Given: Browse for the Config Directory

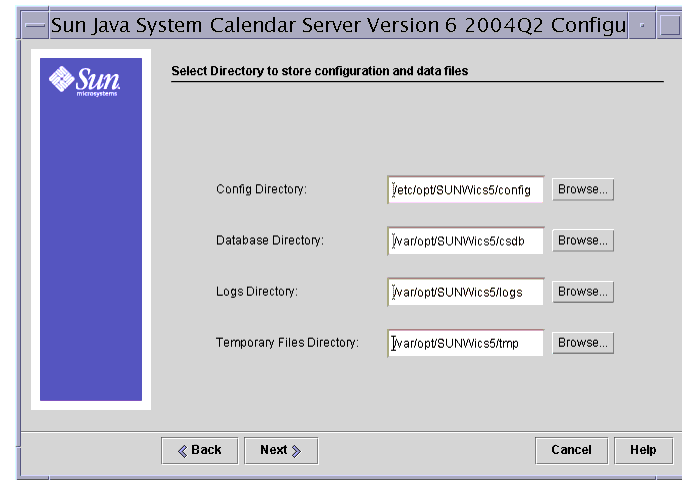Looking at the screenshot, I should [583, 190].
